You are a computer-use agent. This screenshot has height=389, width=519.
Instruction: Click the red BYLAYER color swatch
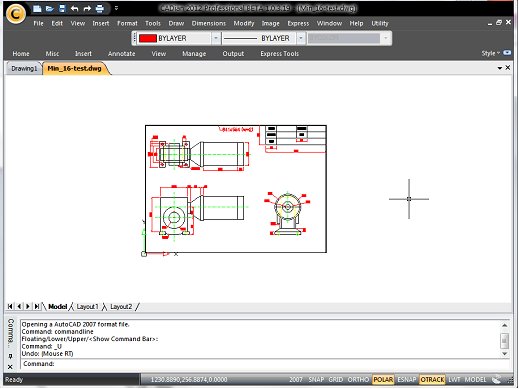coord(147,38)
